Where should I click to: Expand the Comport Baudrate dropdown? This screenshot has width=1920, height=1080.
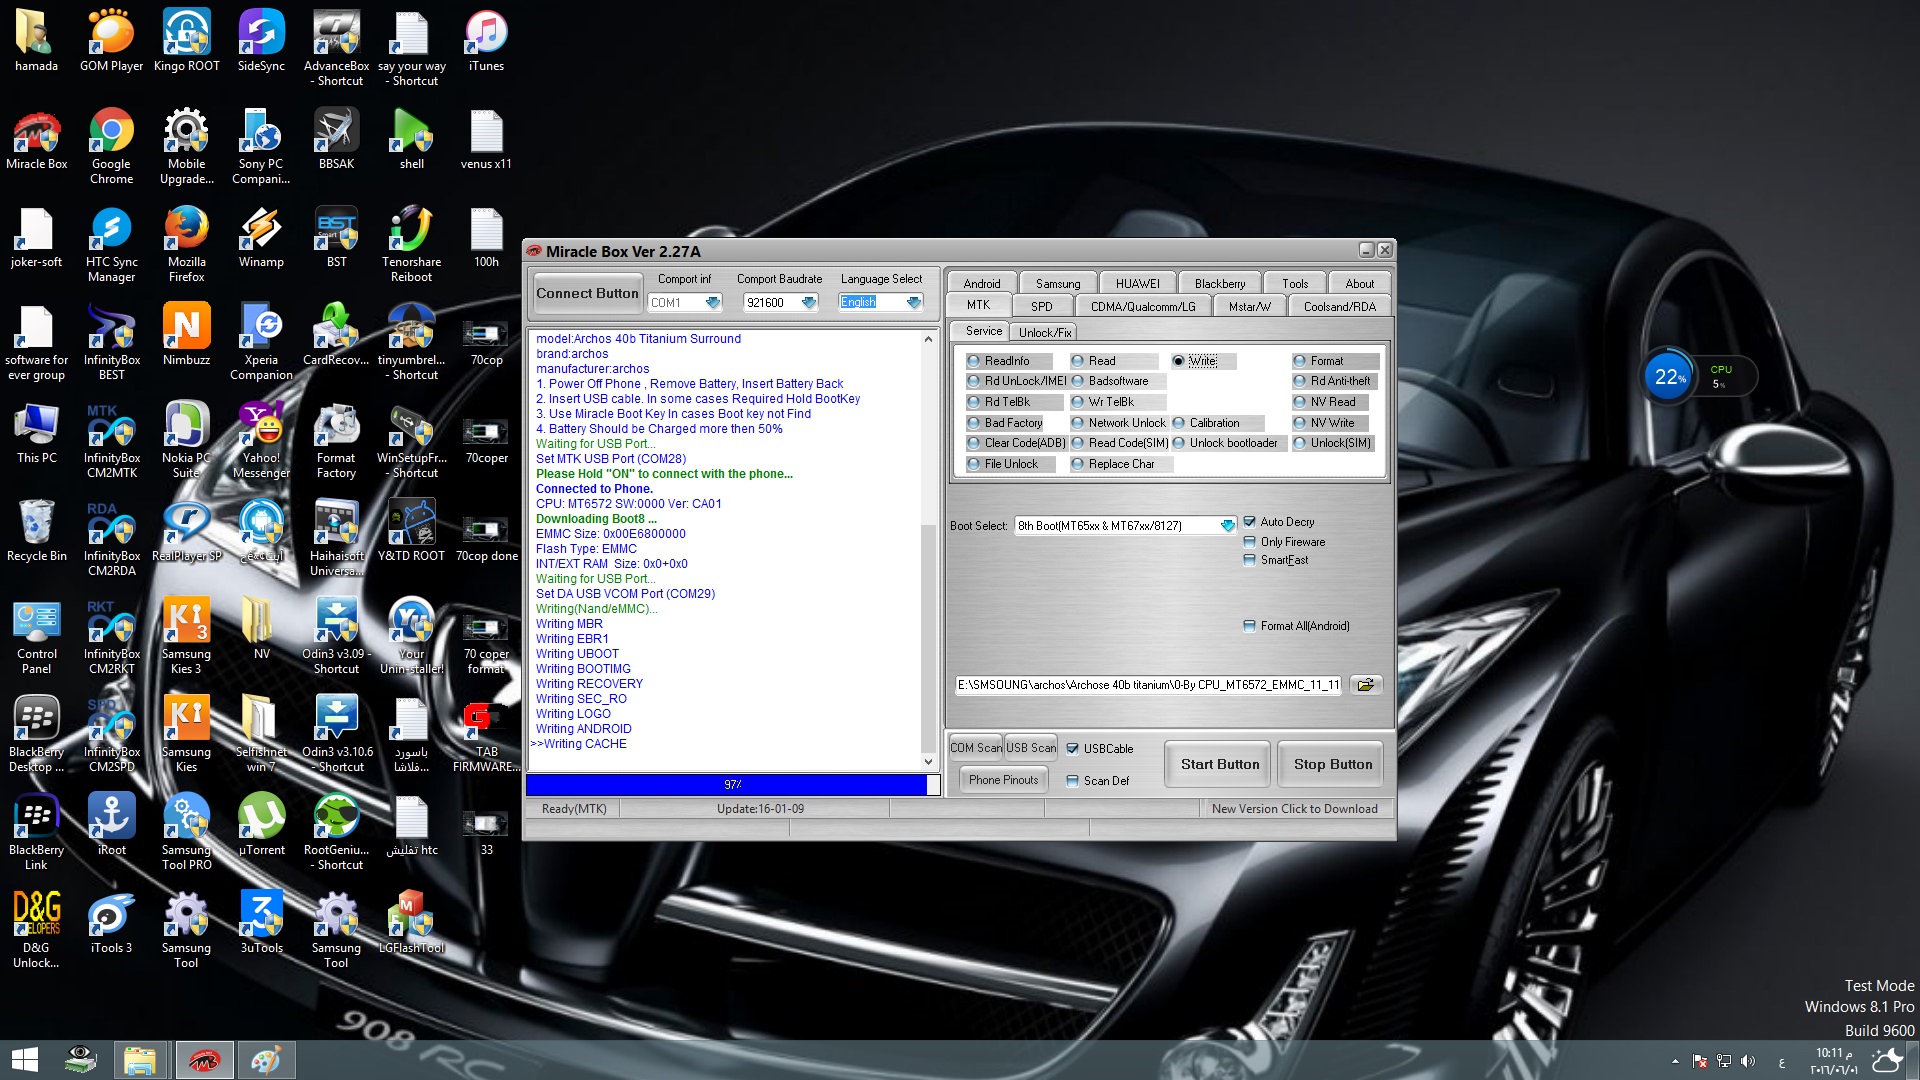(x=809, y=303)
